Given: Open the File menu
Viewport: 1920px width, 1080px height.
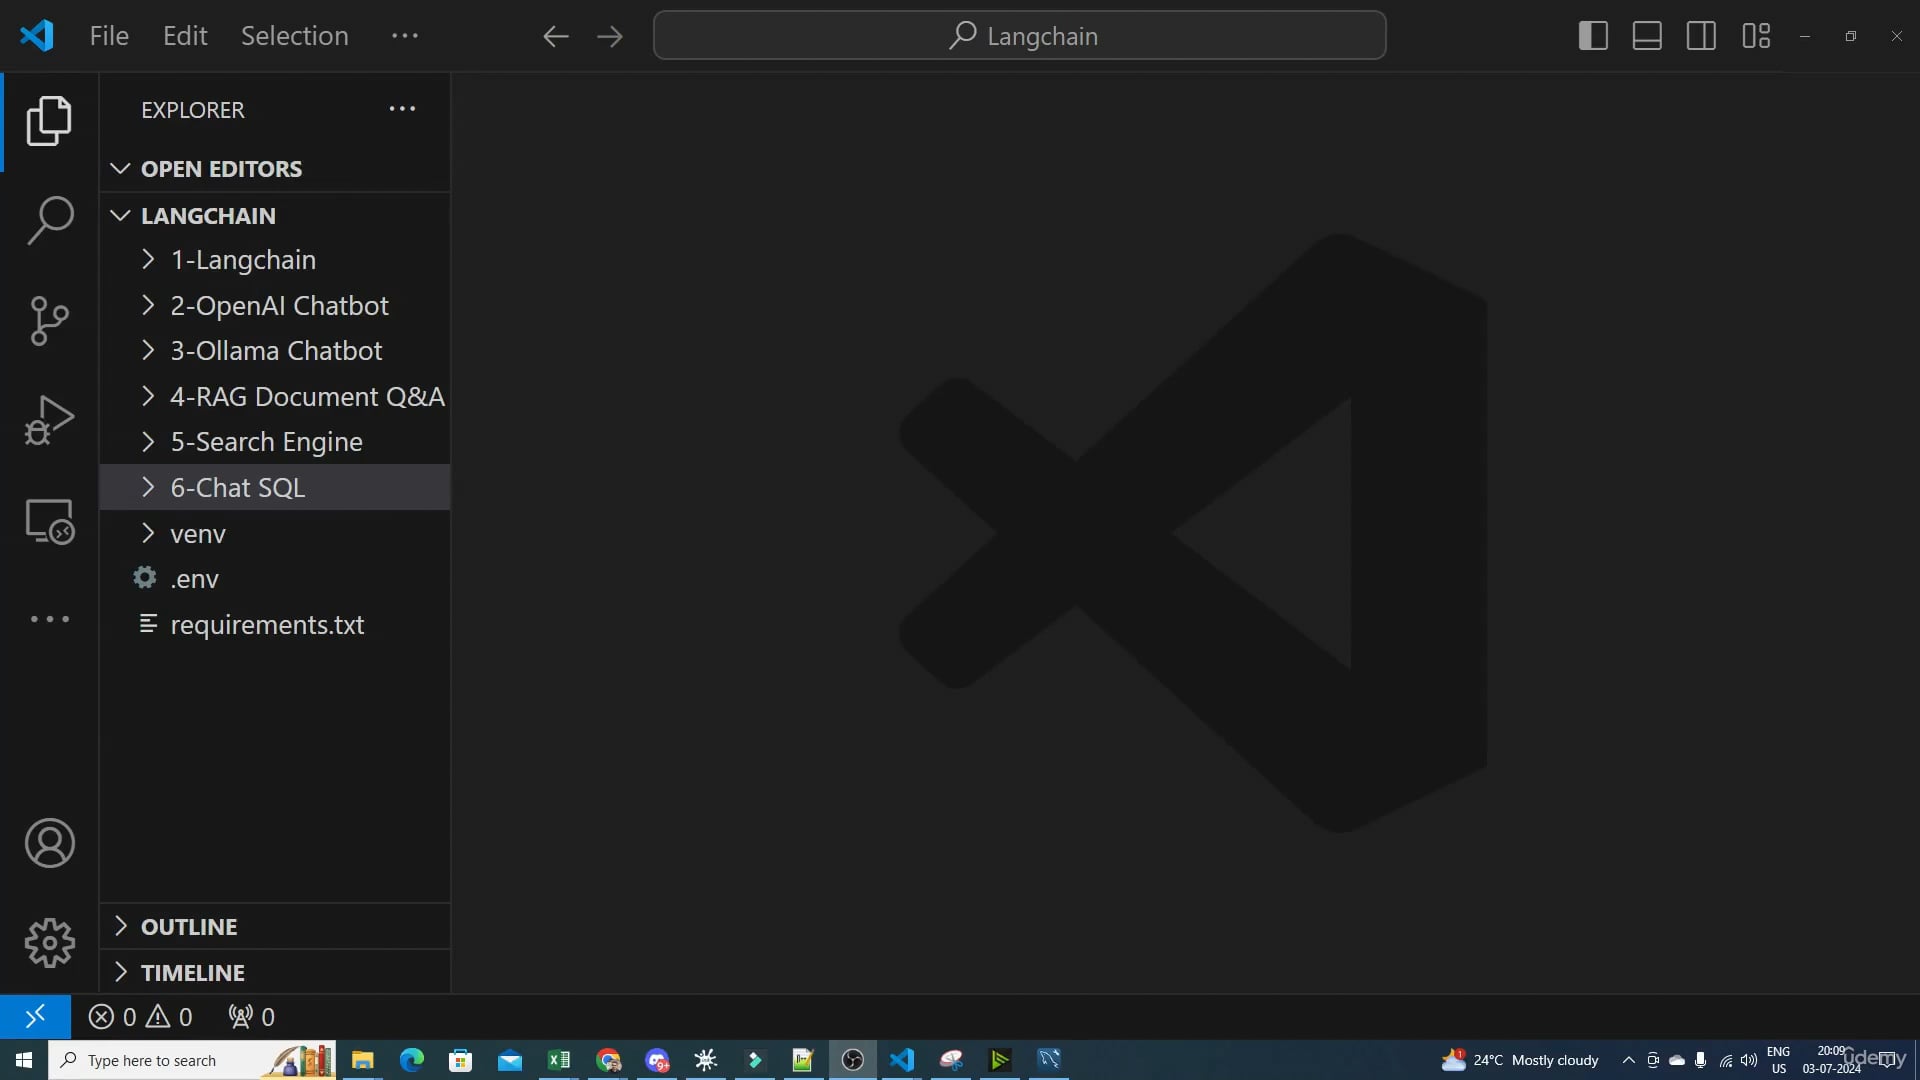Looking at the screenshot, I should [x=109, y=36].
